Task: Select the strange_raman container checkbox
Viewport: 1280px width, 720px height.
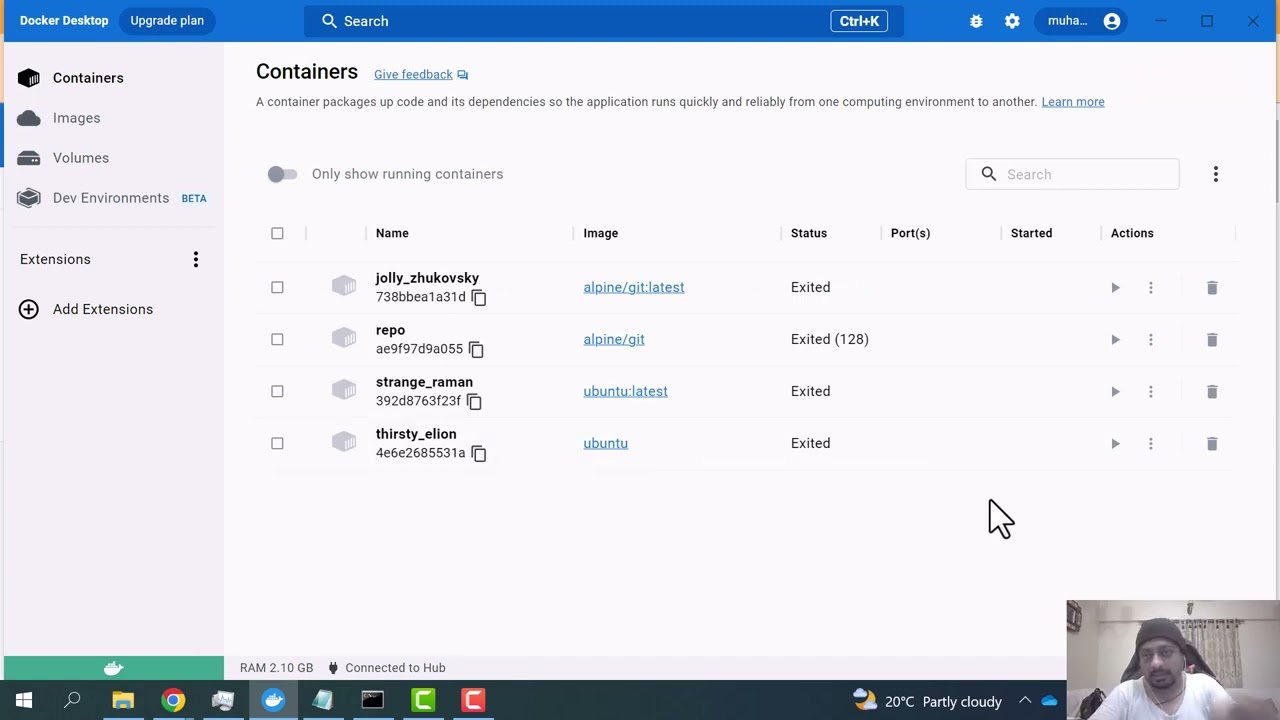Action: coord(277,391)
